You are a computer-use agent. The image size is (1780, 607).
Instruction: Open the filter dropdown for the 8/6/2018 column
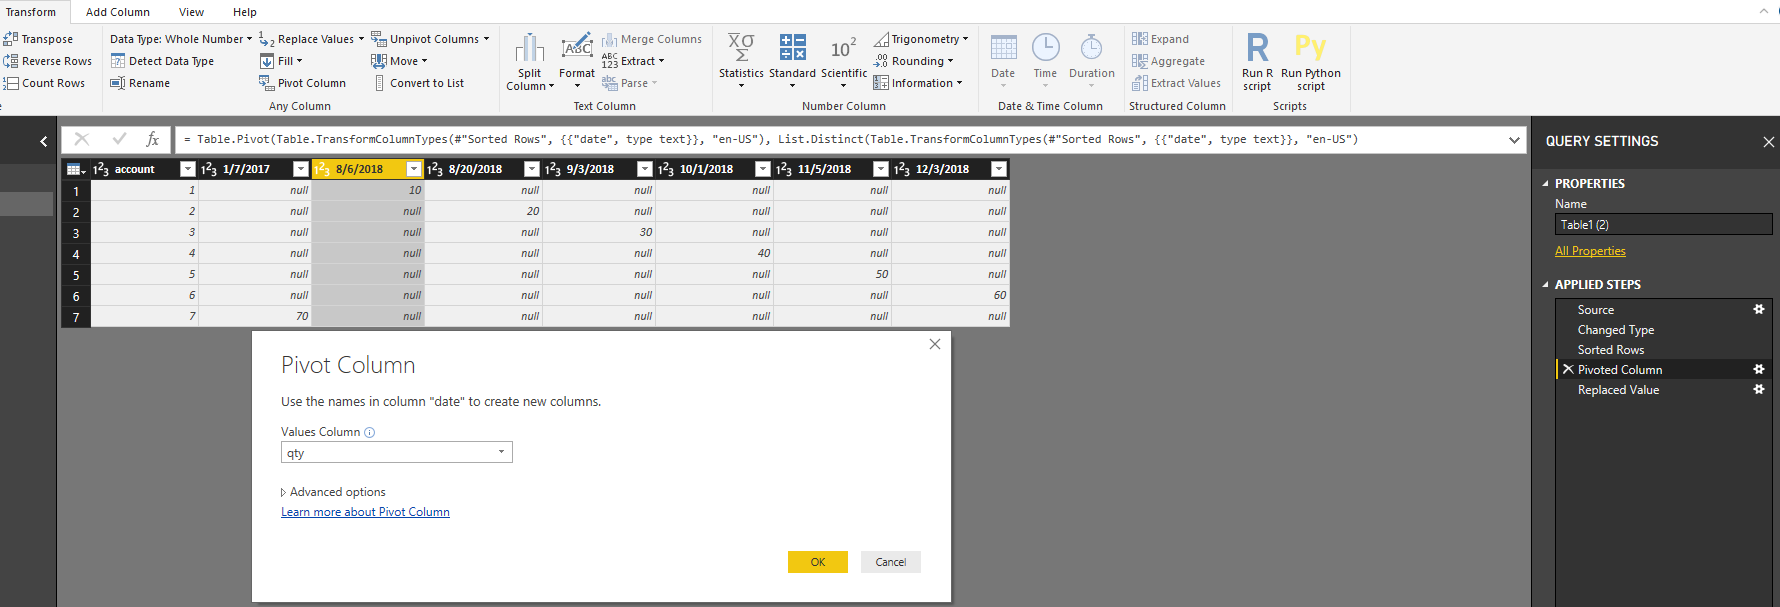coord(414,169)
